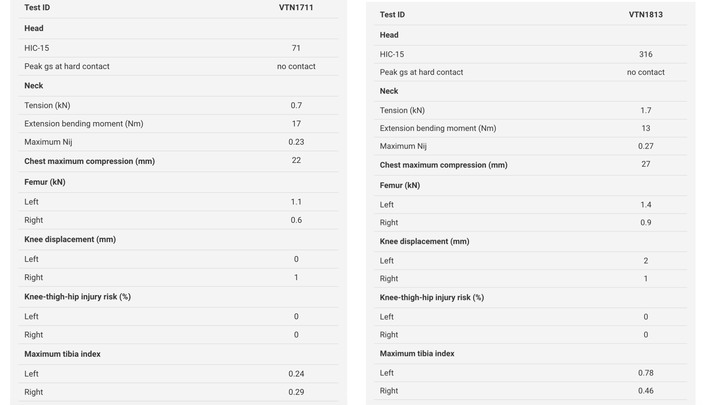Click left table Knee displacement header
The height and width of the screenshot is (405, 720).
click(x=70, y=239)
